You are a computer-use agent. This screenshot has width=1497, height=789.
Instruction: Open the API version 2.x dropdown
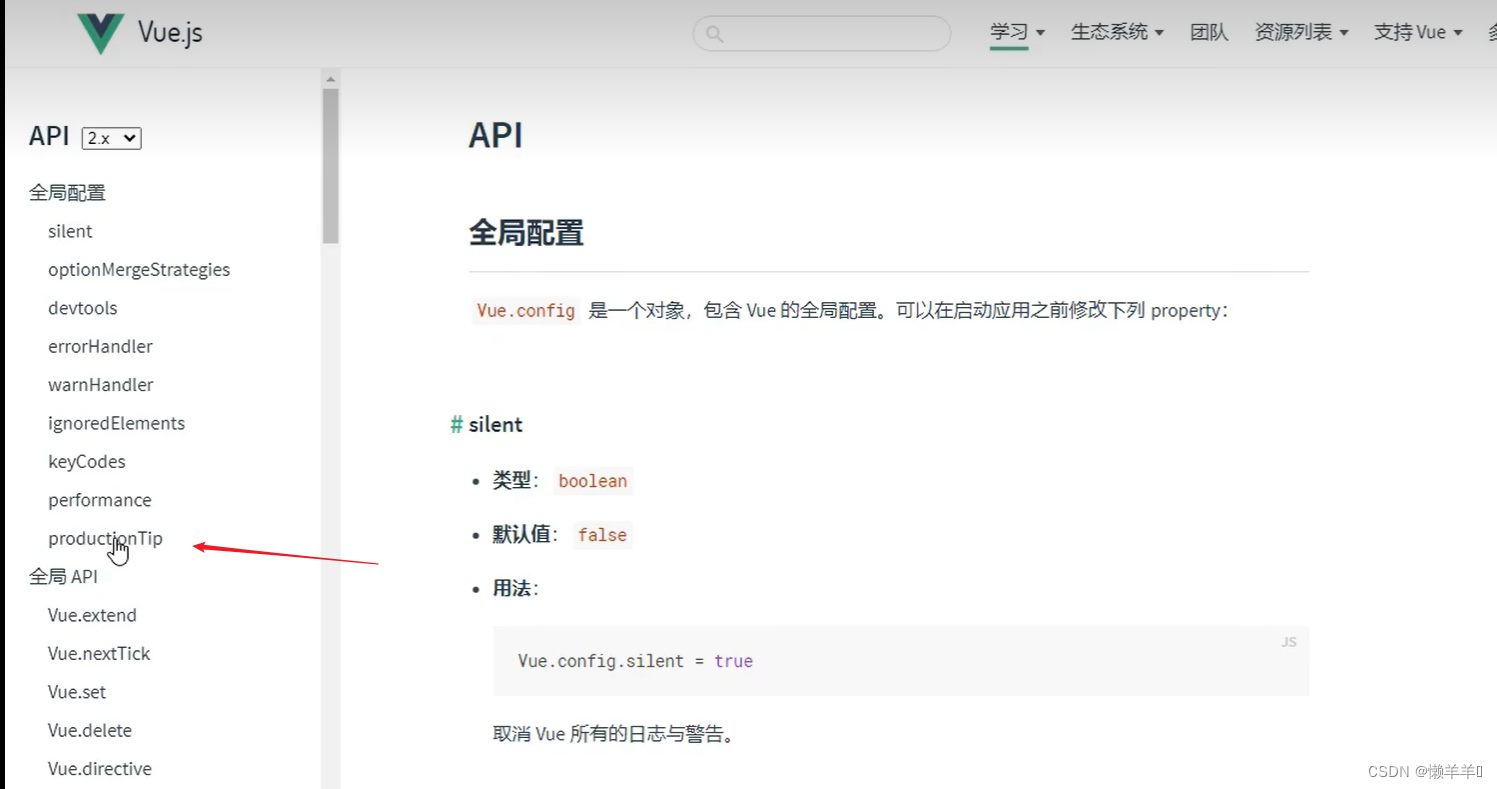pyautogui.click(x=111, y=138)
